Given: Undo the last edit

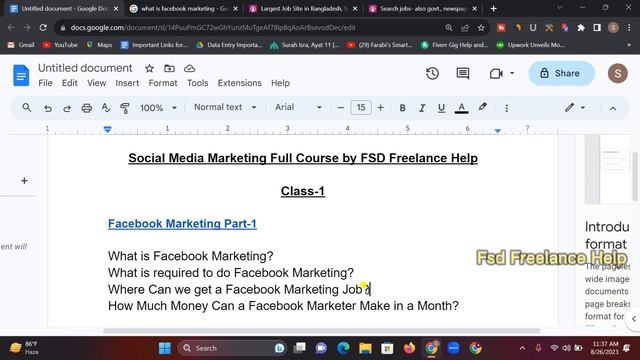Looking at the screenshot, I should (48, 108).
